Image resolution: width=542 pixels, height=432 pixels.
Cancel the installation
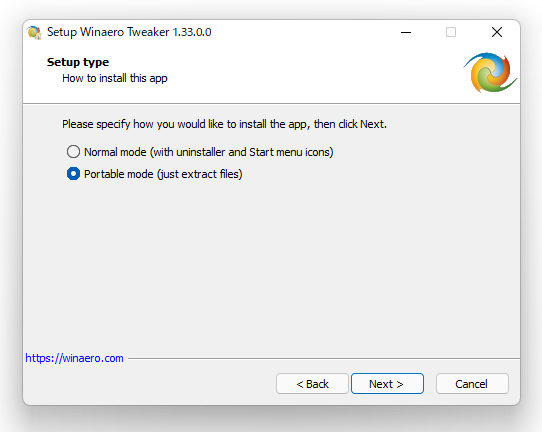pos(472,384)
